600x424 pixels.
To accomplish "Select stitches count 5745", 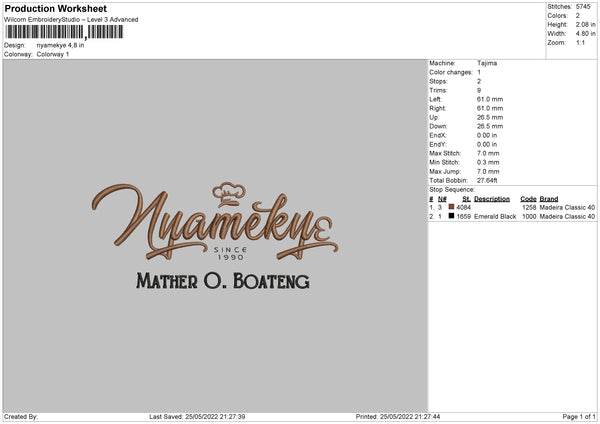I will 583,7.
